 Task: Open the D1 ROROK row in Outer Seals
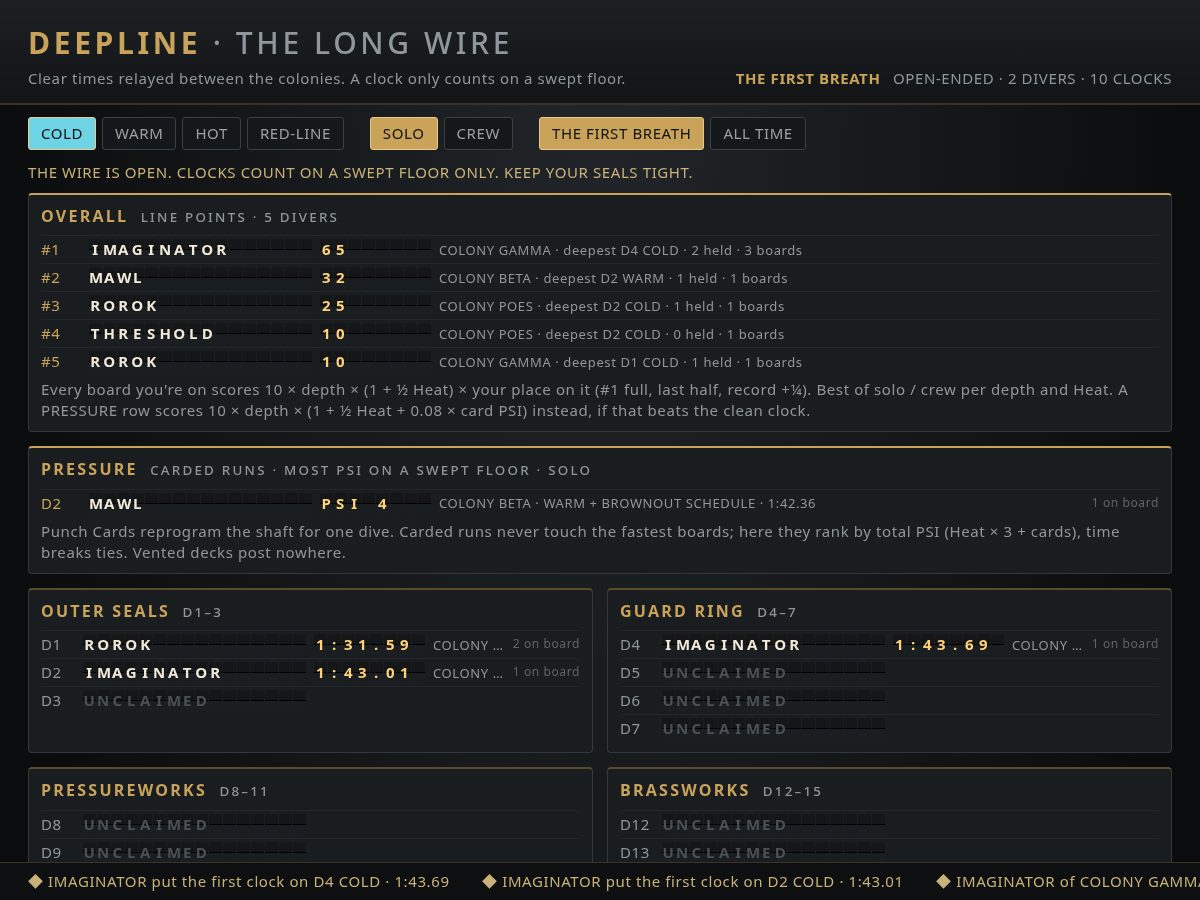click(310, 645)
